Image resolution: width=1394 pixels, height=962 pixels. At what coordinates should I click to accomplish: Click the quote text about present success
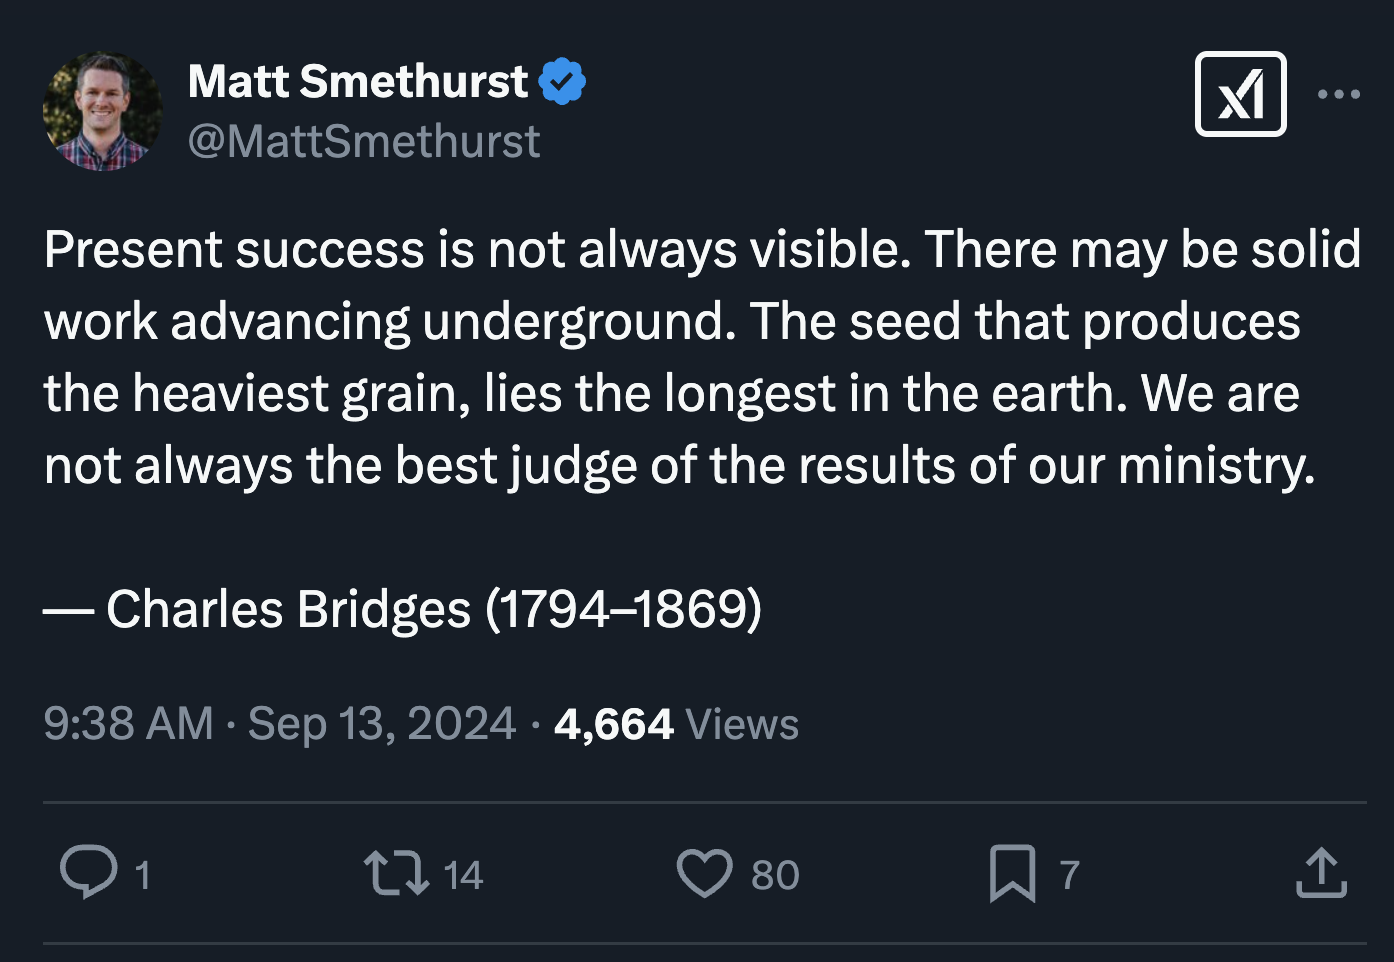coord(700,357)
